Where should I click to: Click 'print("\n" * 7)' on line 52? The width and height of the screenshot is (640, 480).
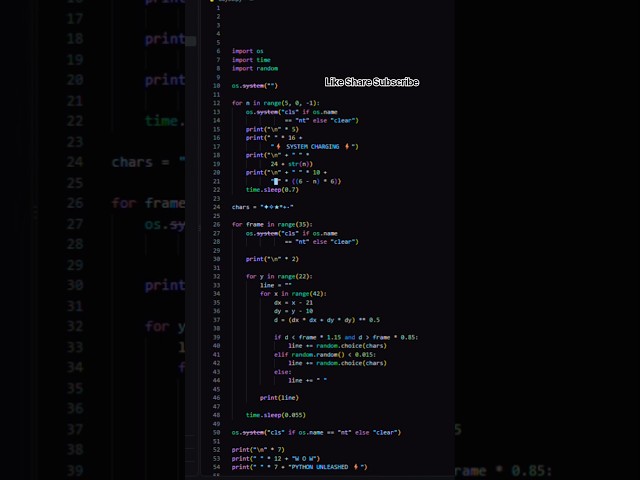[258, 450]
